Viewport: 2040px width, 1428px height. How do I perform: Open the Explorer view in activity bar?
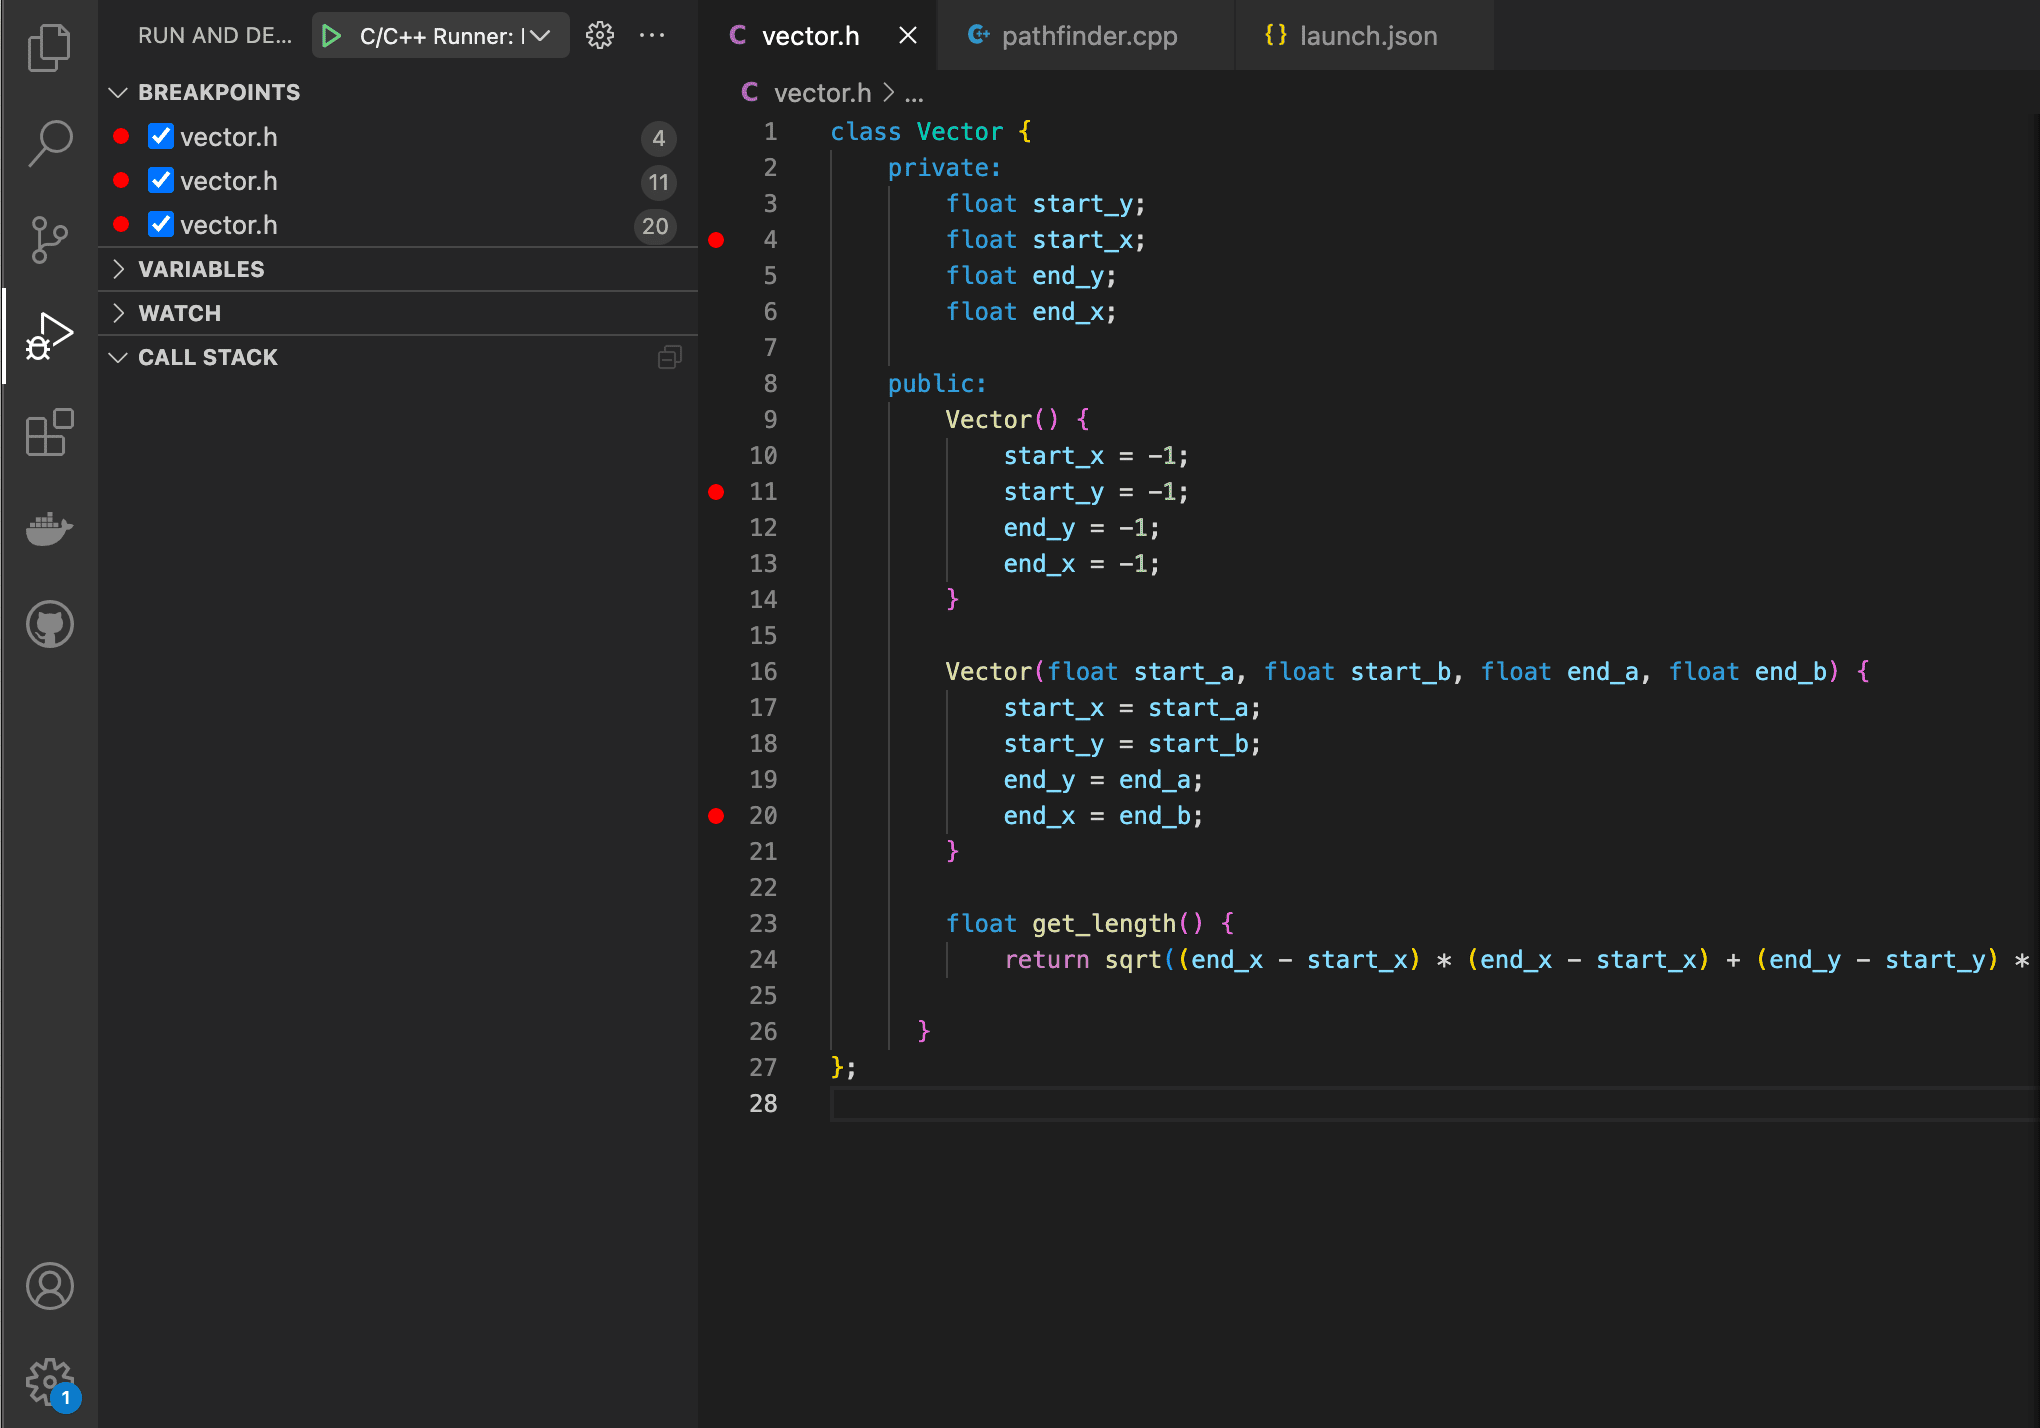(x=49, y=47)
